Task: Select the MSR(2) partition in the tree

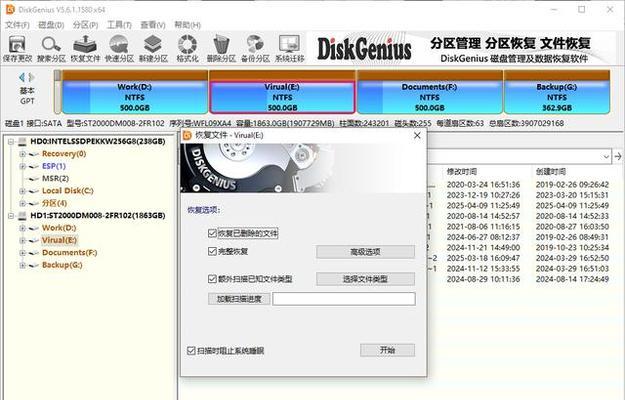Action: [x=55, y=178]
